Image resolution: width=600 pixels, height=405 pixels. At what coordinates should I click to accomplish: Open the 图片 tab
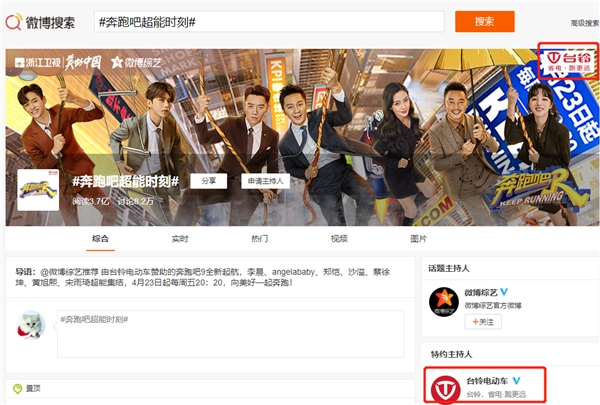tap(419, 239)
